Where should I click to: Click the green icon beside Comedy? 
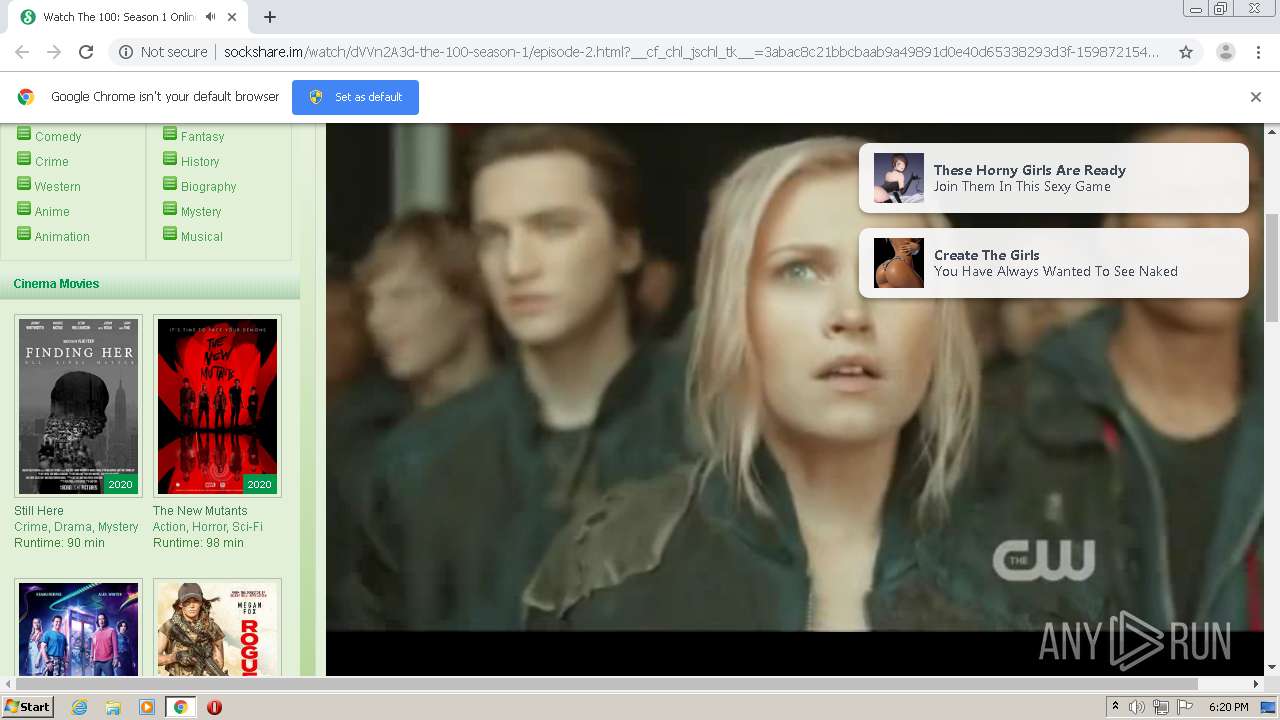pos(24,134)
